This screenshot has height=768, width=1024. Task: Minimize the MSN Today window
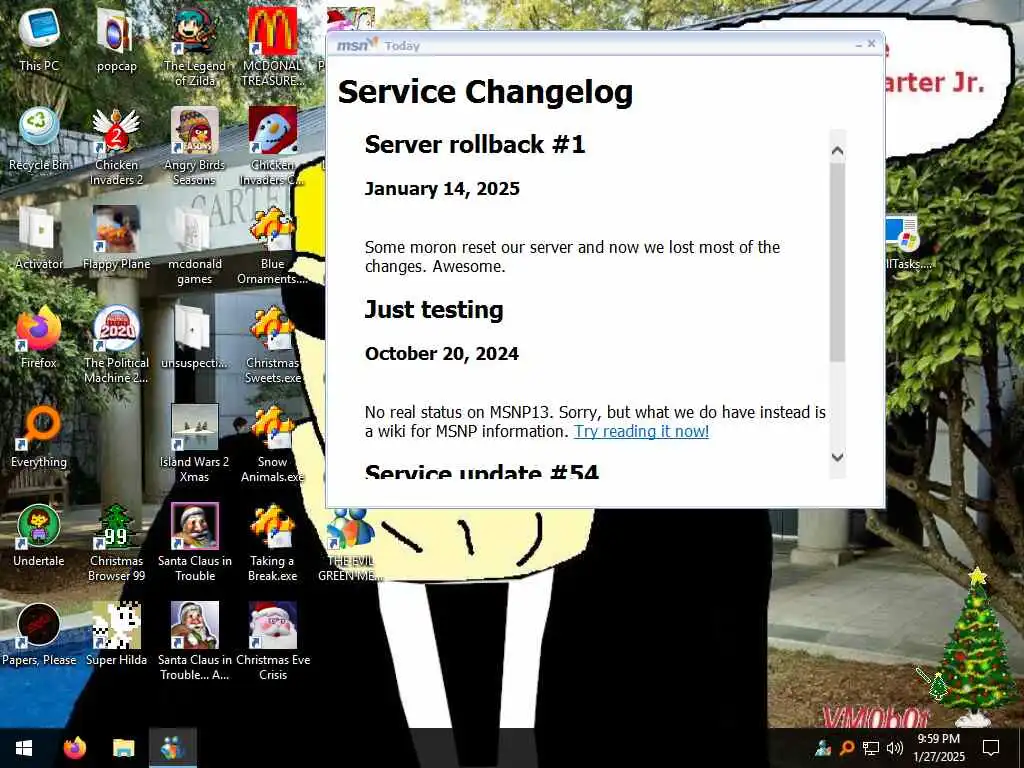pos(858,45)
